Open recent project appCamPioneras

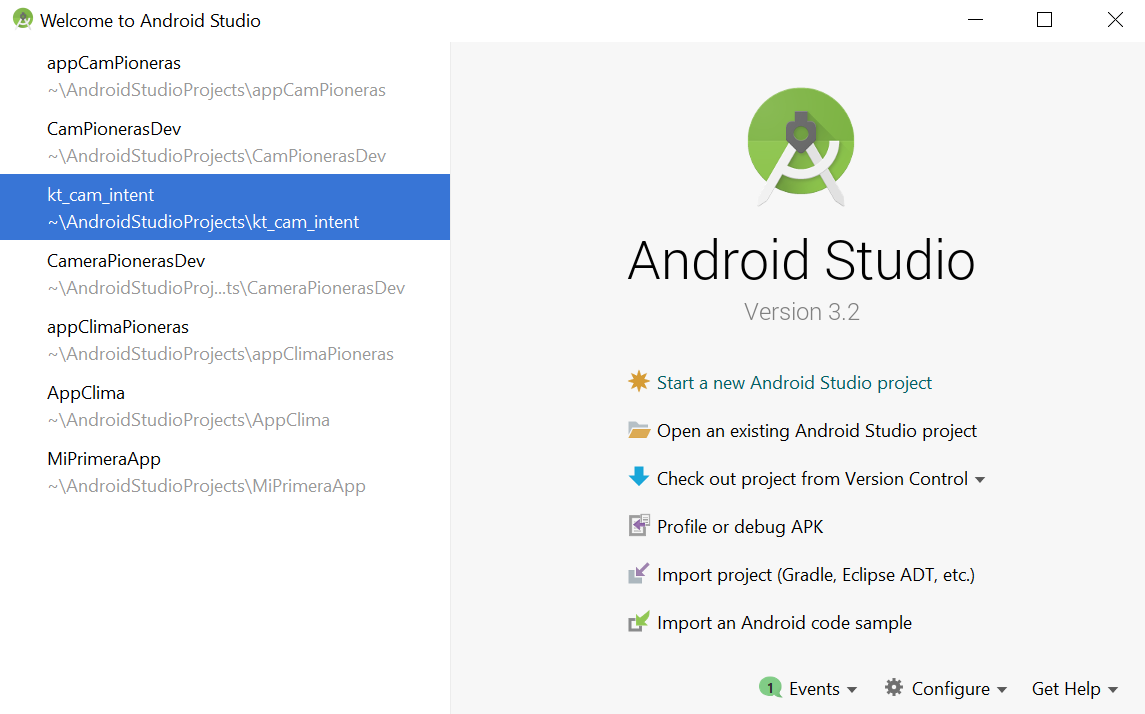click(225, 76)
